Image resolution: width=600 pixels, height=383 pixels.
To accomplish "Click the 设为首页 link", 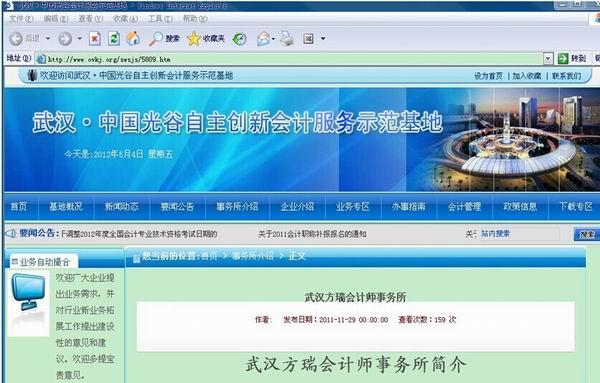I will (x=488, y=76).
